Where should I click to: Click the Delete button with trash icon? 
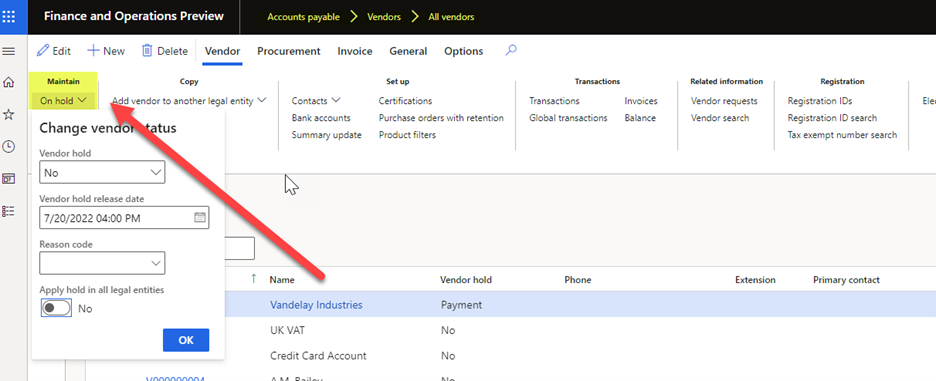165,51
